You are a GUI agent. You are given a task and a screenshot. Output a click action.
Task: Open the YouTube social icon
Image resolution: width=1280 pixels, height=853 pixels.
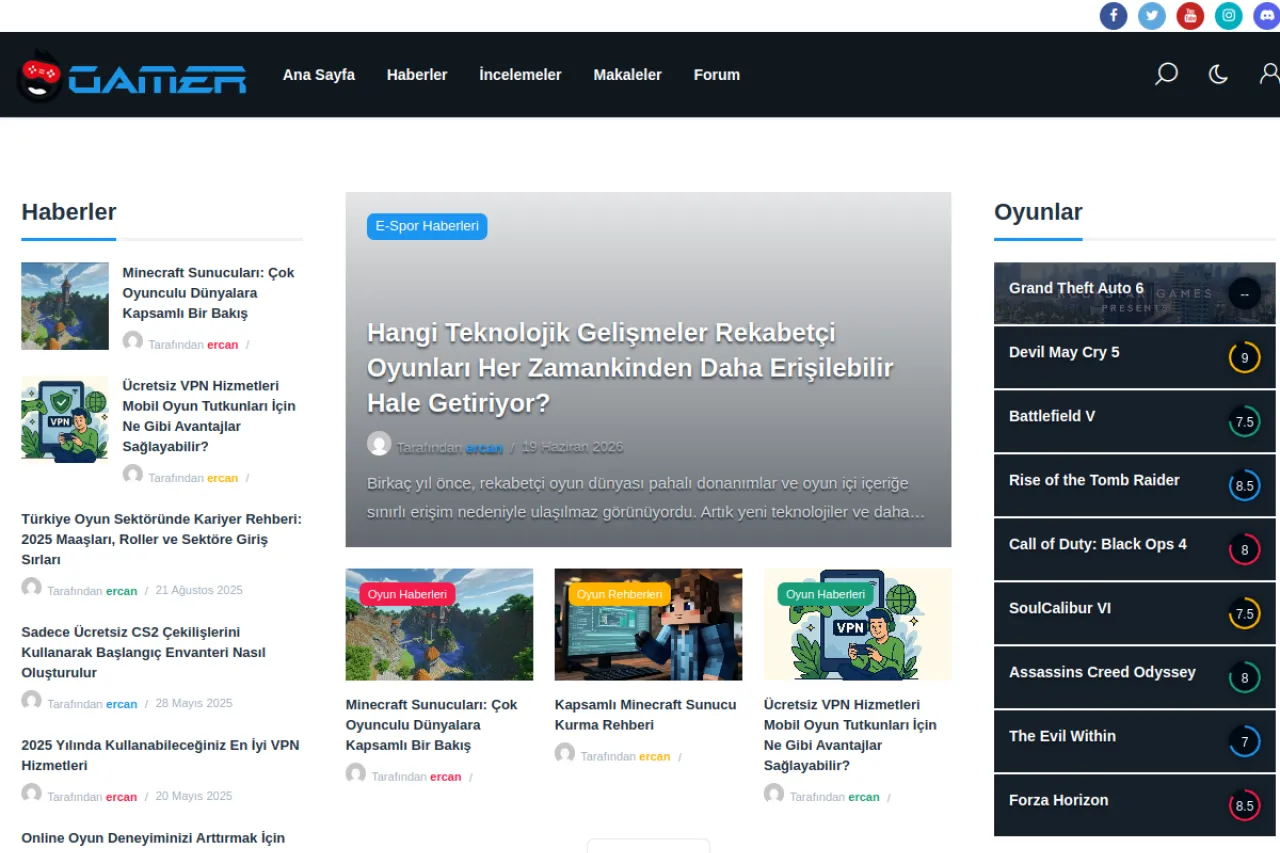[1190, 16]
